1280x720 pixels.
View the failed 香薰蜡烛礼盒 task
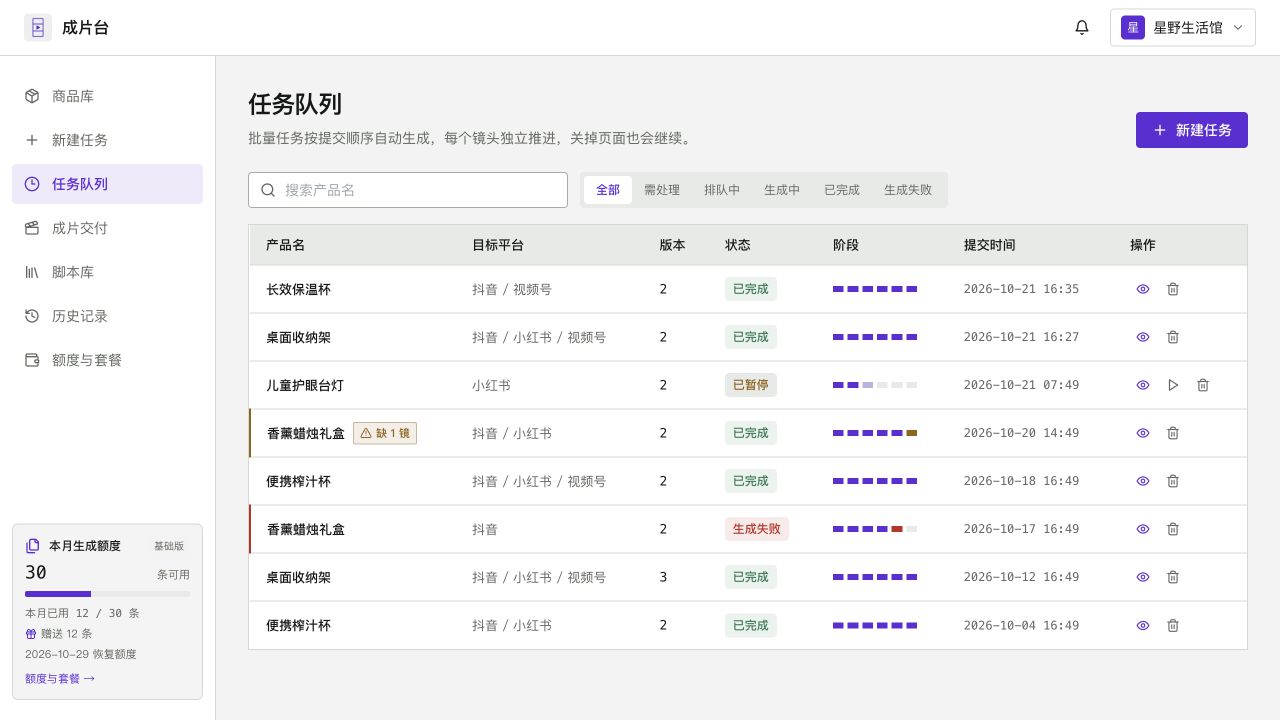click(x=1143, y=529)
